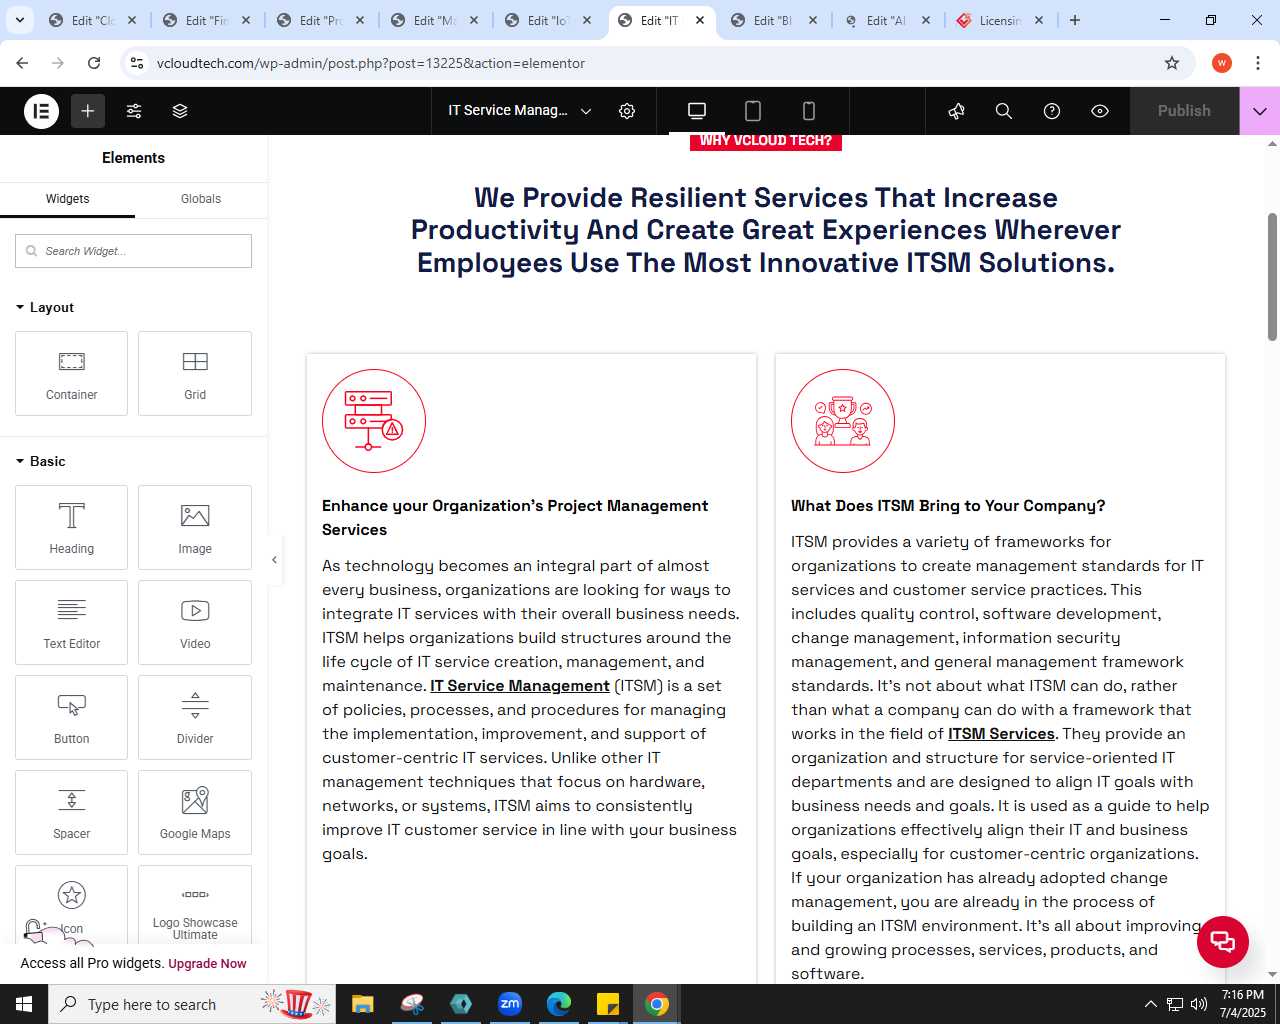Image resolution: width=1280 pixels, height=1024 pixels.
Task: Click the canvas vertical scrollbar thumb
Action: click(x=1272, y=276)
